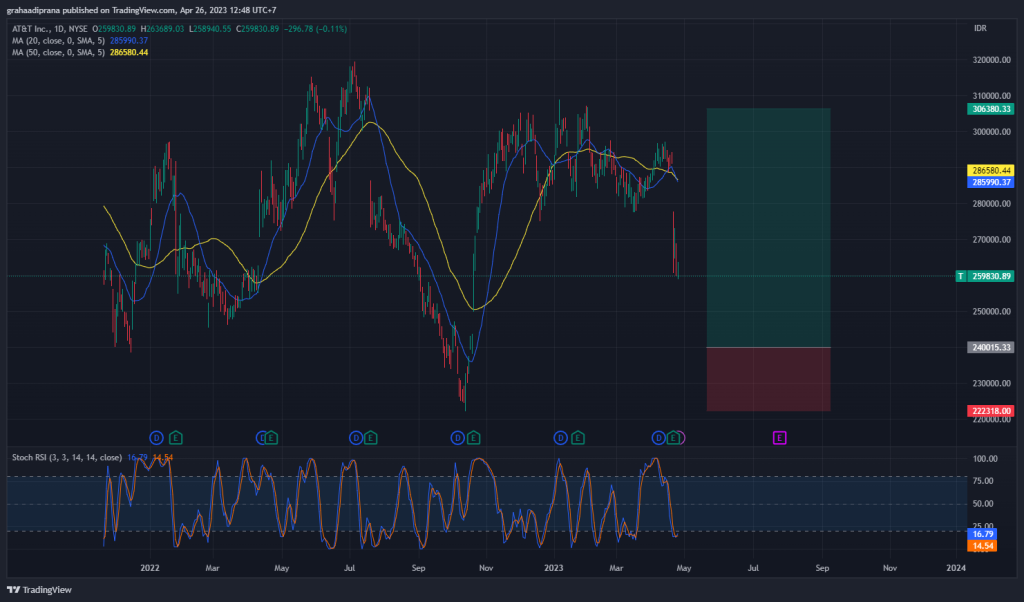This screenshot has height=602, width=1024.
Task: Click the 2023 label on time axis
Action: pyautogui.click(x=553, y=568)
